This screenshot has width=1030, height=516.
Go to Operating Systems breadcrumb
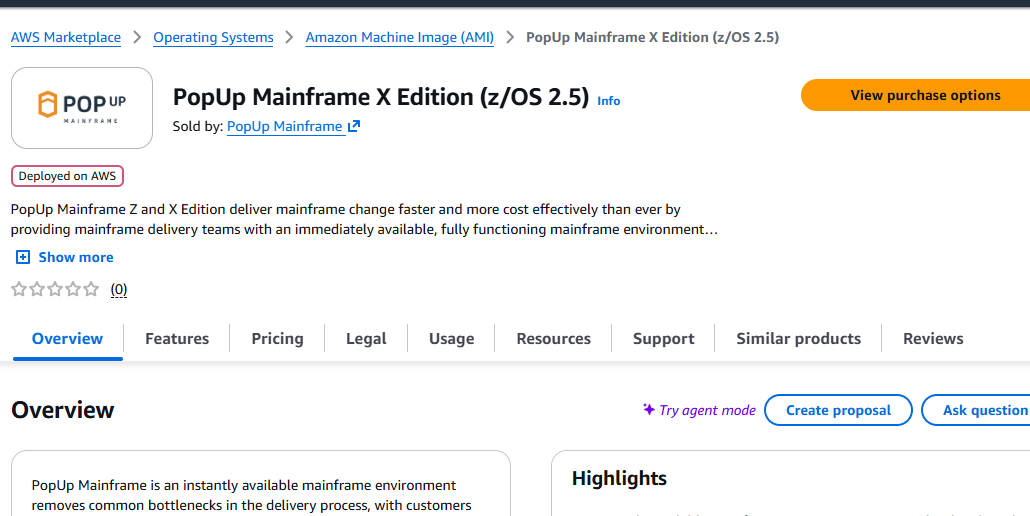coord(213,37)
